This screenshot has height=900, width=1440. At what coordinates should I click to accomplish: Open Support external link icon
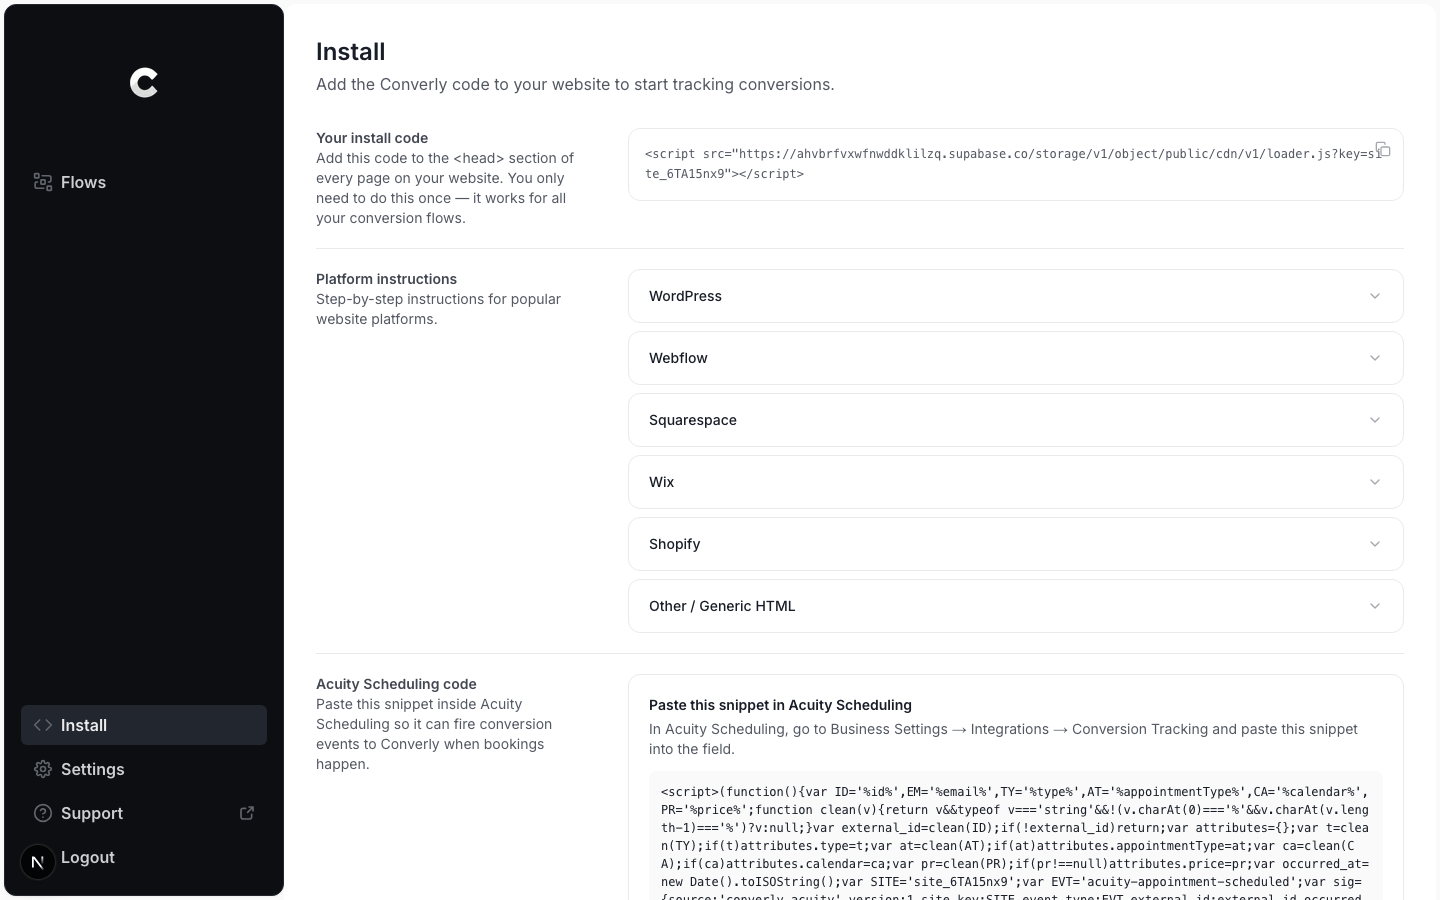247,813
